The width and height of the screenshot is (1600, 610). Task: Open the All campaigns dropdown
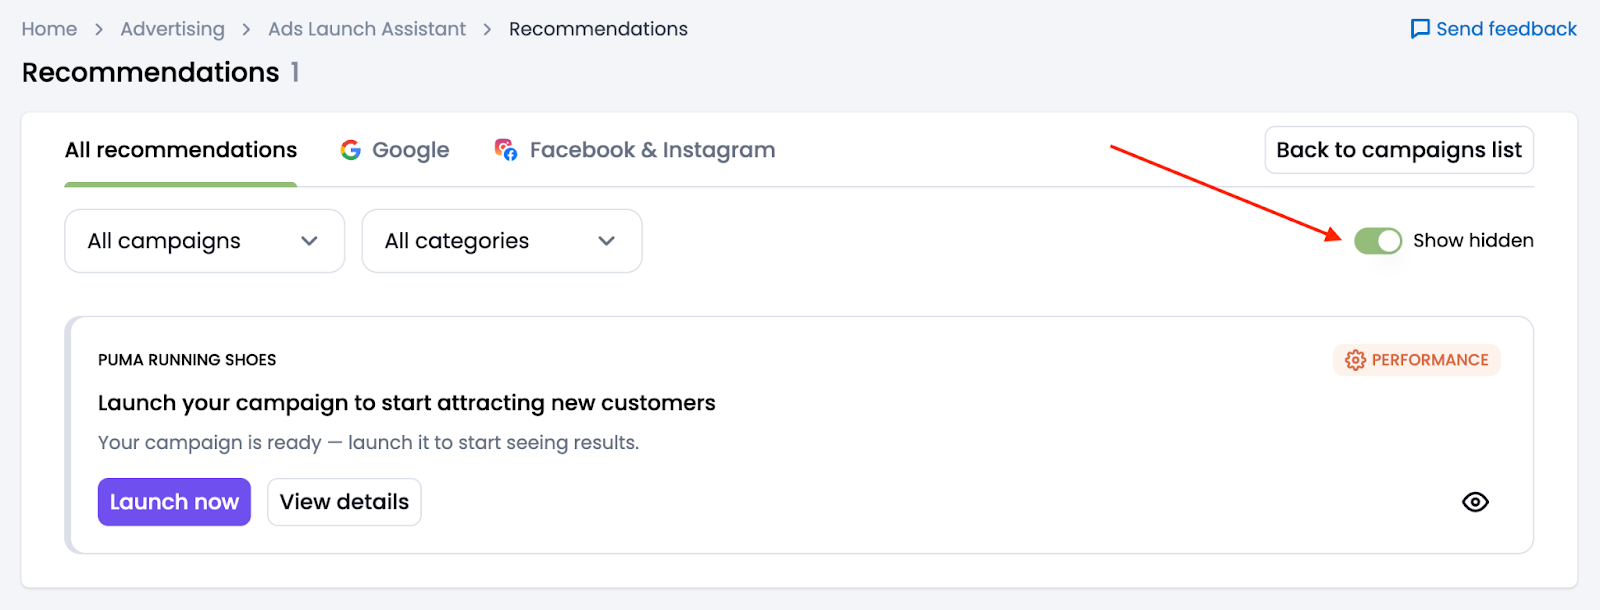pyautogui.click(x=204, y=241)
